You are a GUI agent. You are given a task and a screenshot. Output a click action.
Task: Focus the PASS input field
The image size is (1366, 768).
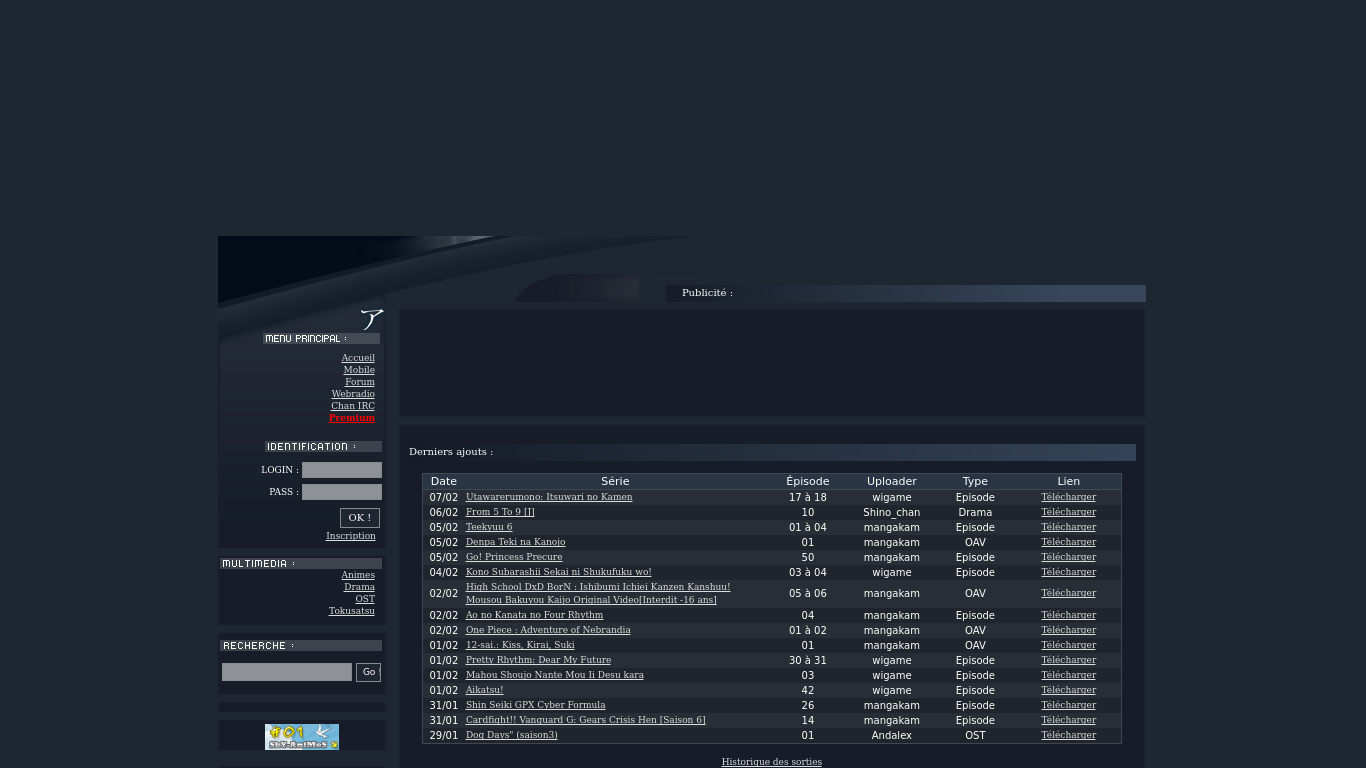[342, 492]
